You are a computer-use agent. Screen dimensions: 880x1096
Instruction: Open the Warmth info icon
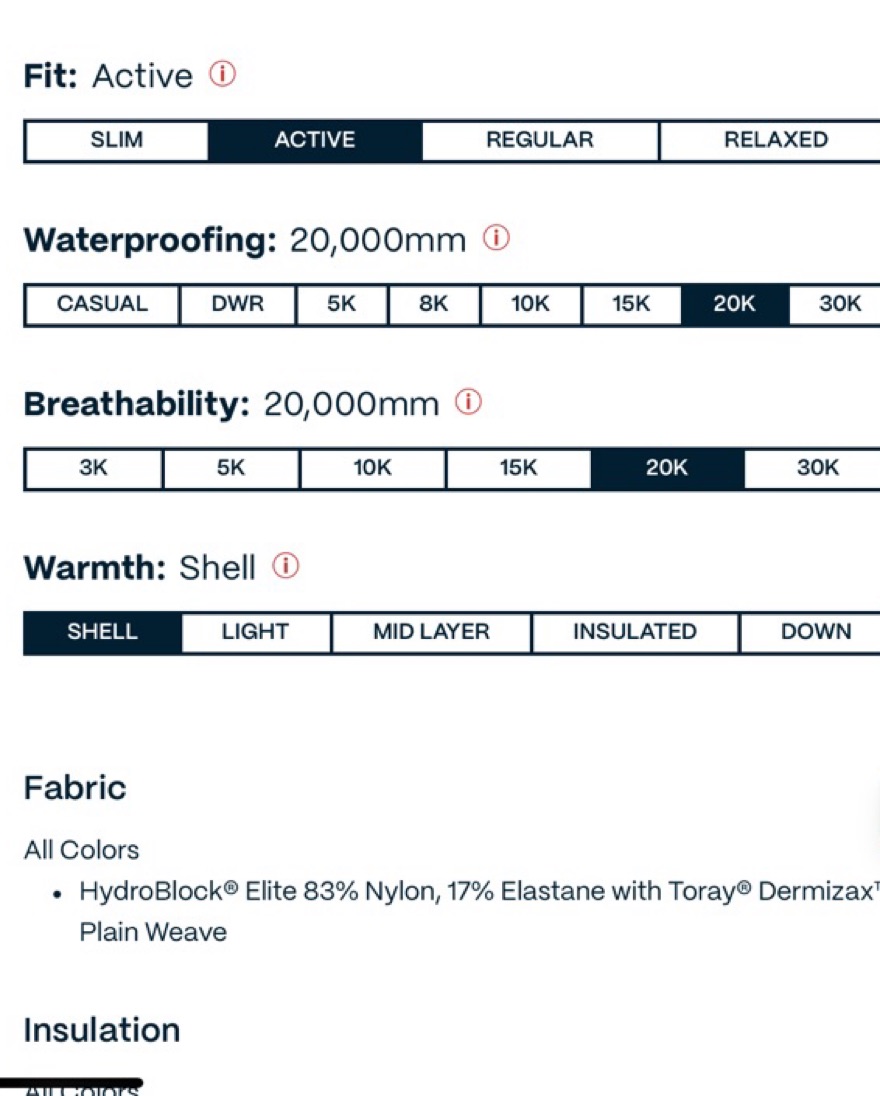coord(285,565)
